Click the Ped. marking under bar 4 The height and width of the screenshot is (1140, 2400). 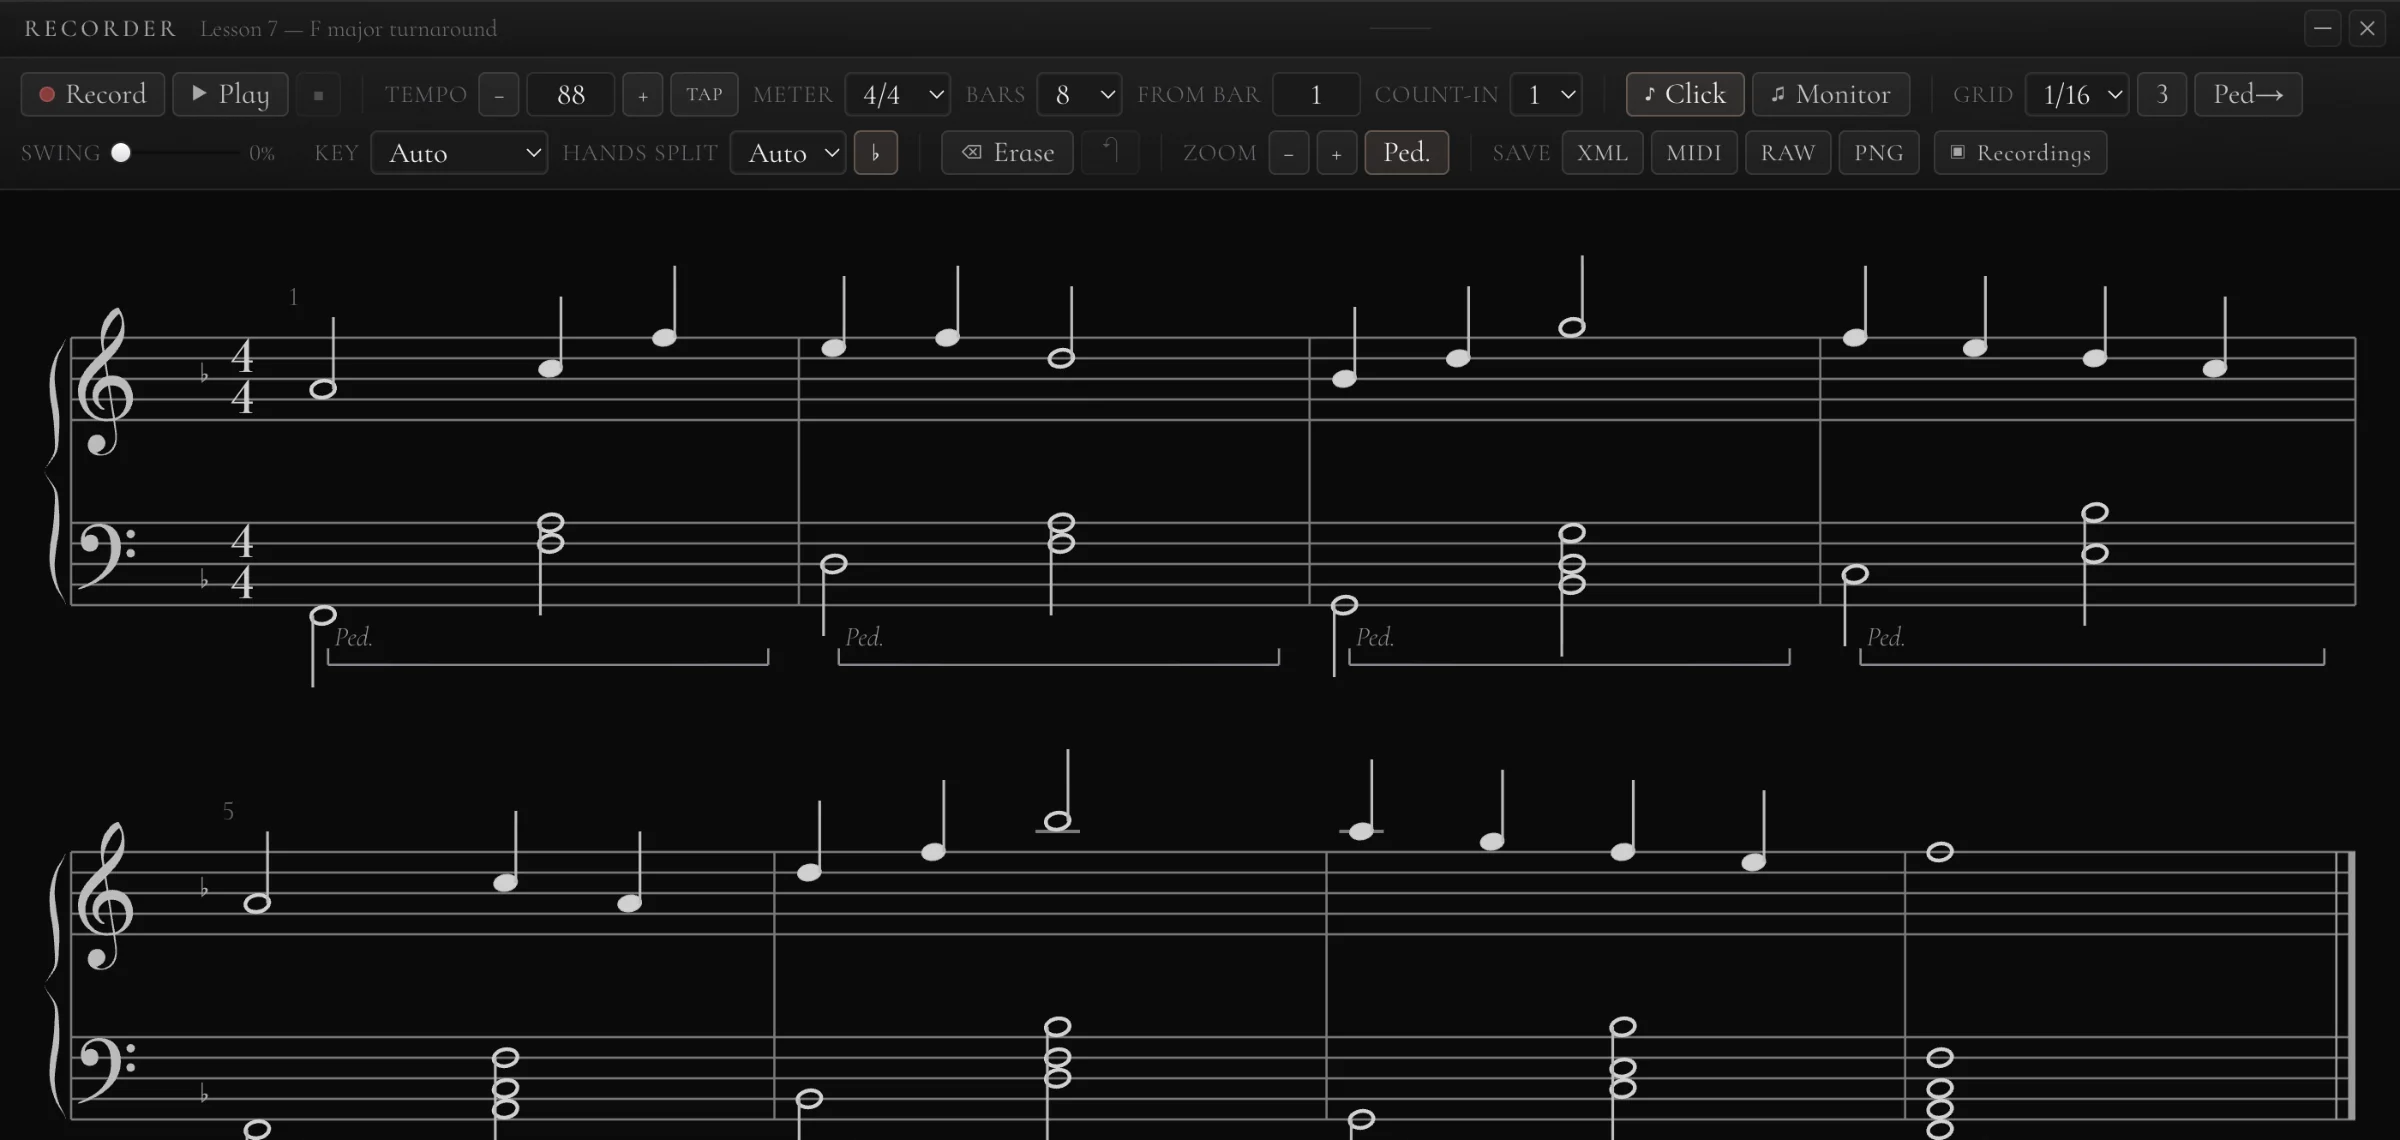coord(1886,637)
